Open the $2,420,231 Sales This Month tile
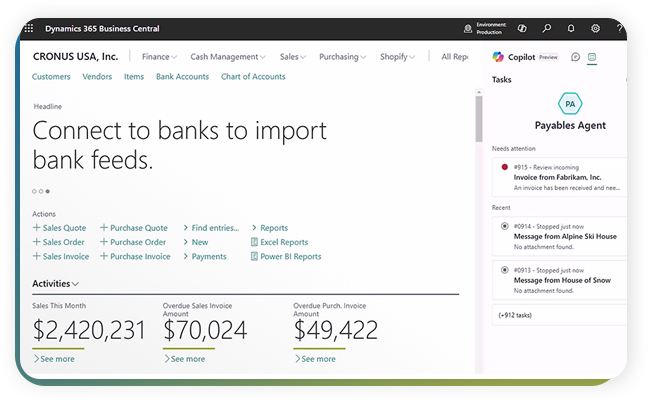This screenshot has height=401, width=648. pyautogui.click(x=89, y=330)
